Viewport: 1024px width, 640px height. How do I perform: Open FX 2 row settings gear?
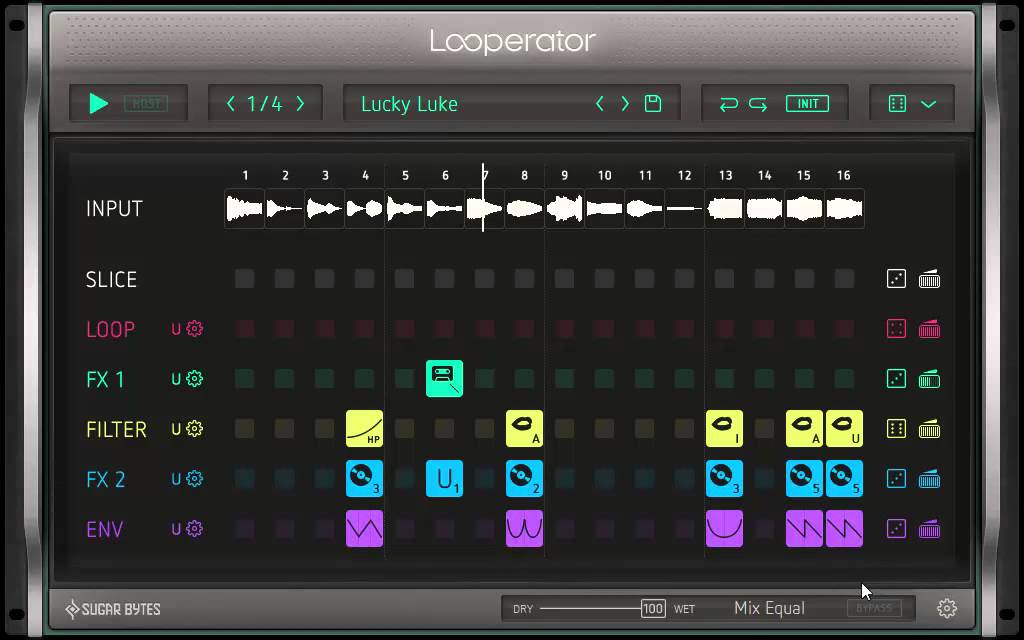coord(195,479)
